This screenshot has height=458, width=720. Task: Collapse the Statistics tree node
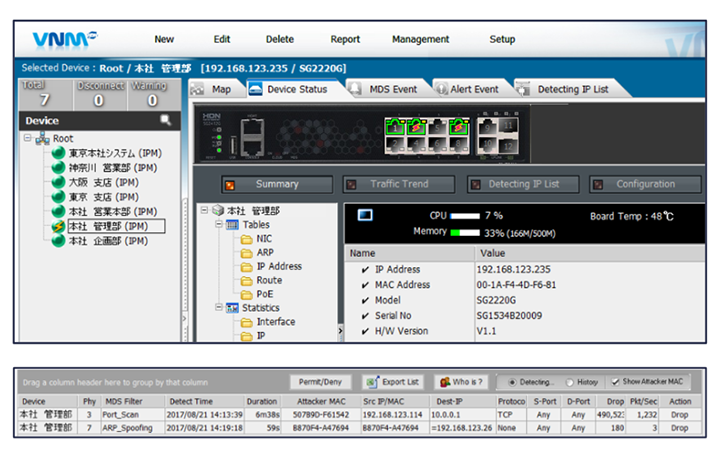click(219, 308)
